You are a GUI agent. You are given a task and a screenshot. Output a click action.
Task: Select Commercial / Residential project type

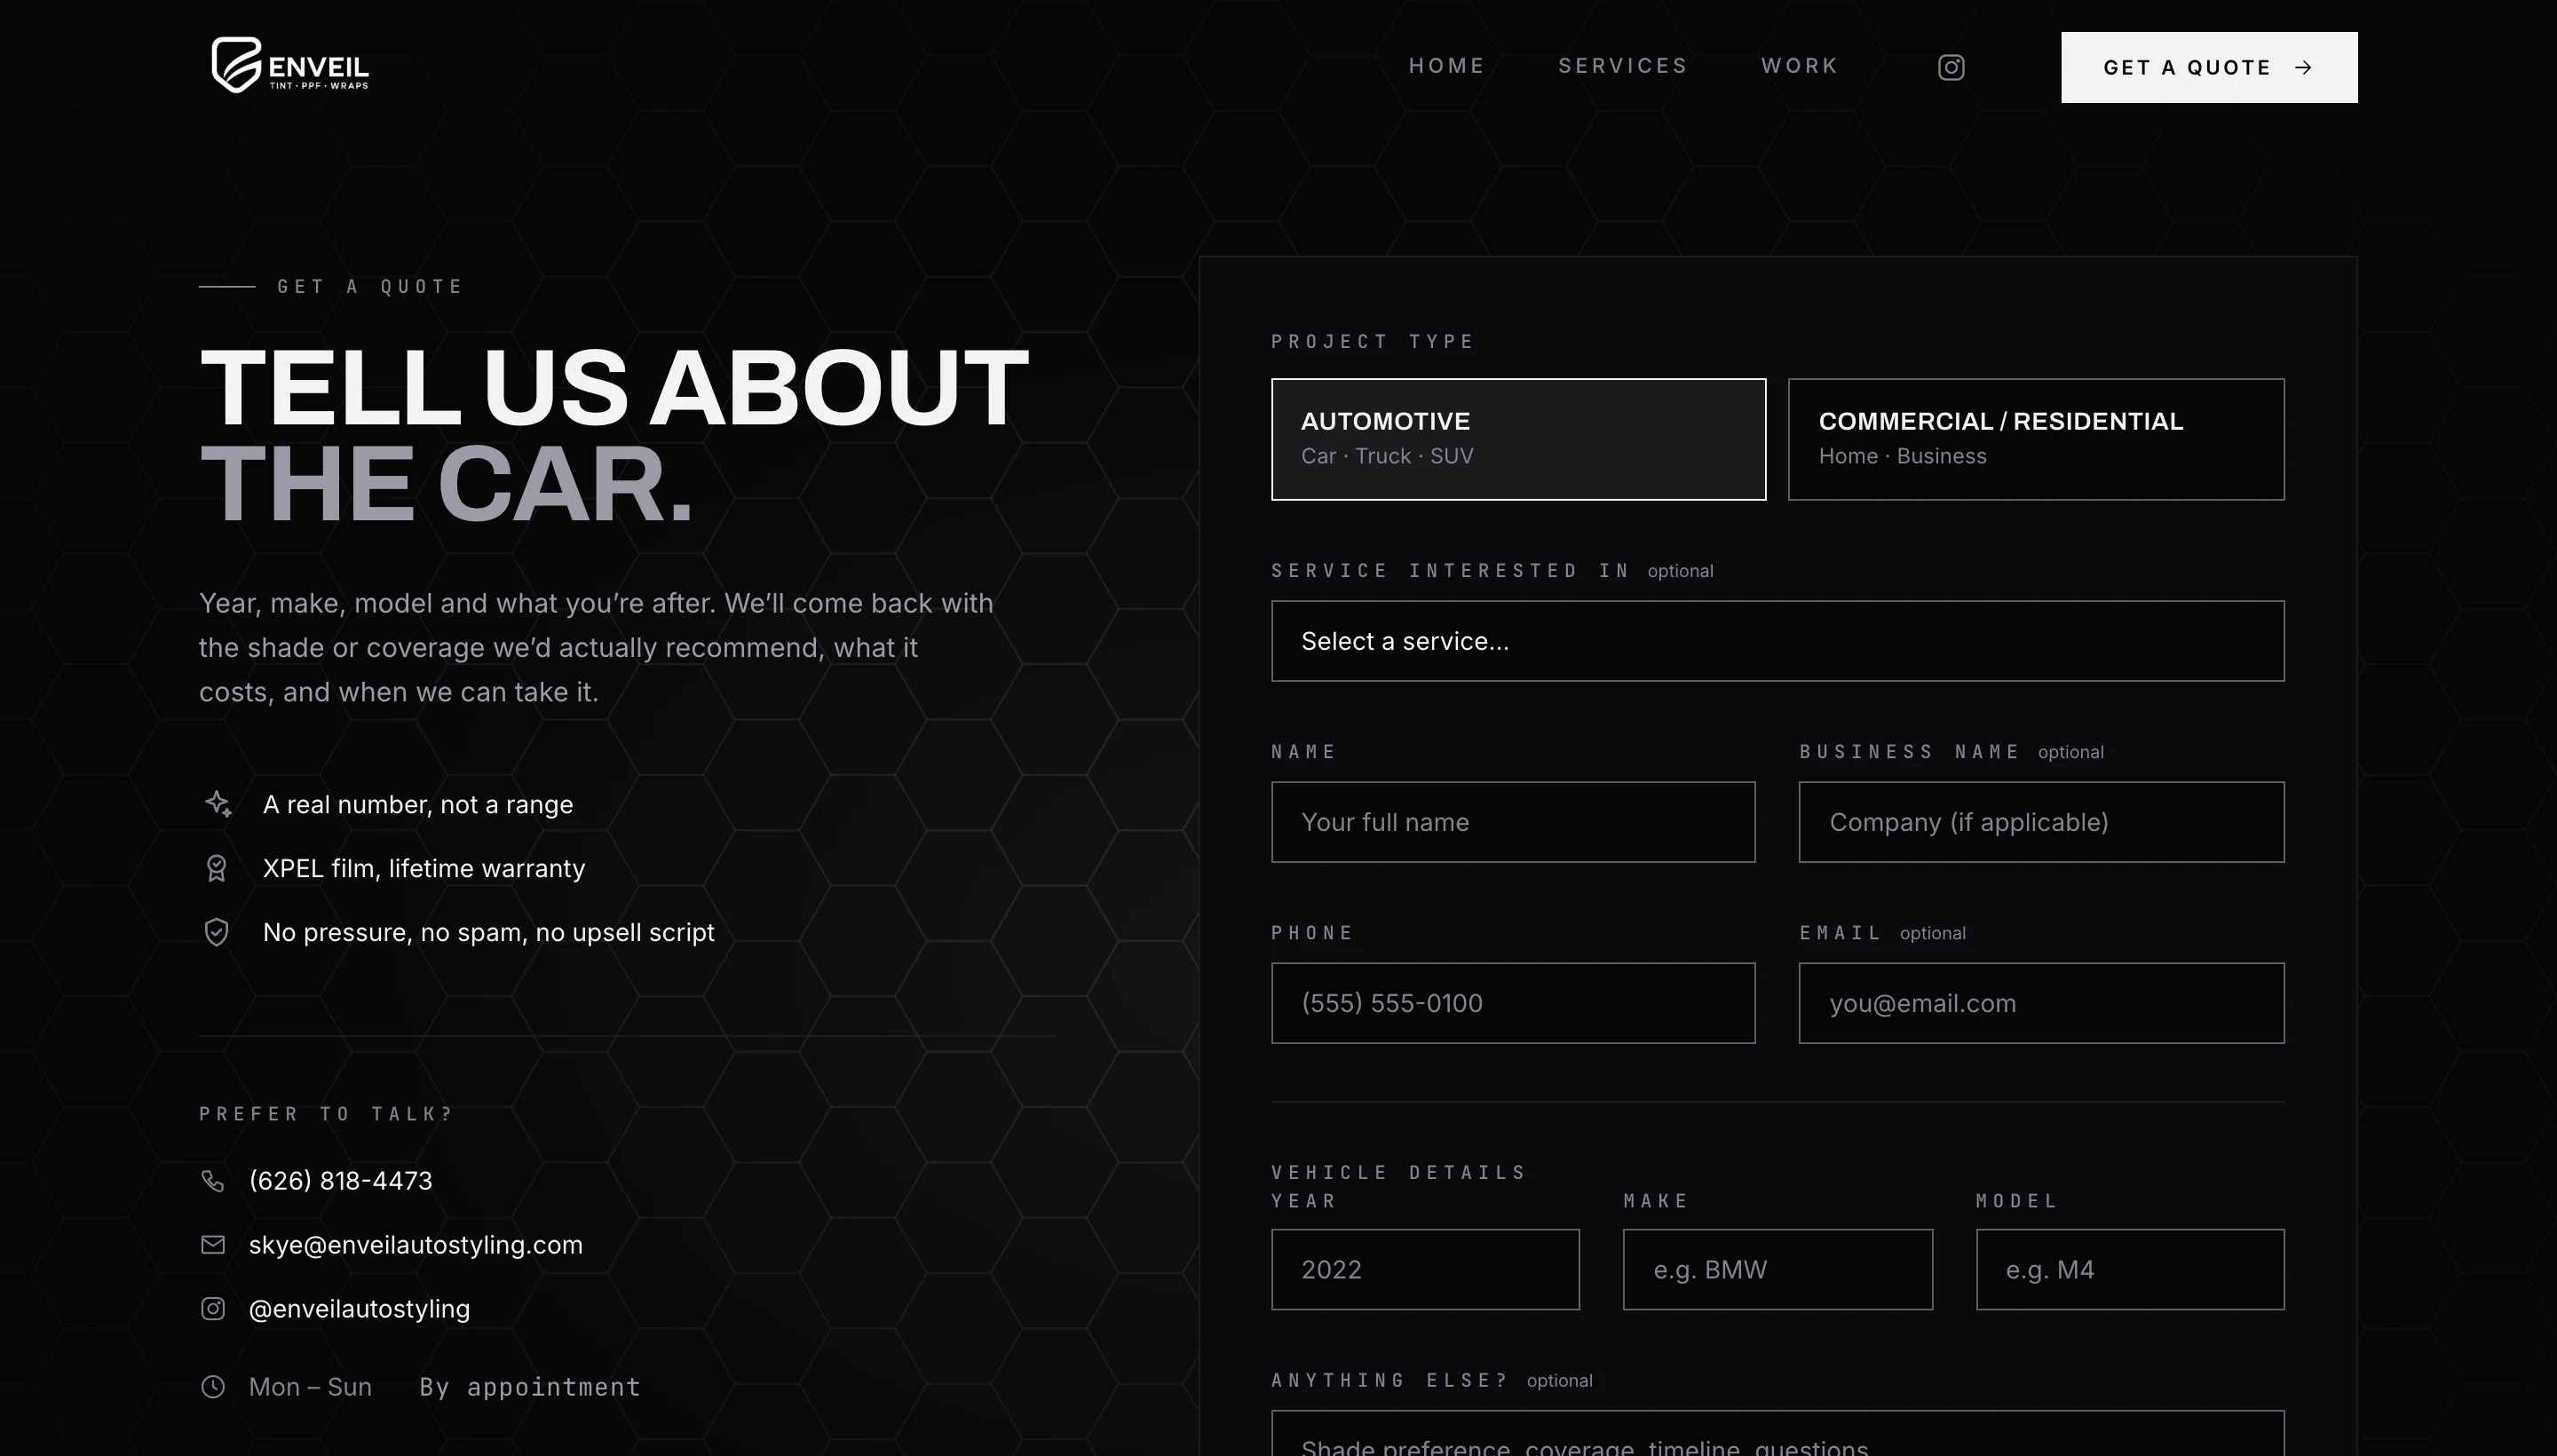click(2036, 439)
